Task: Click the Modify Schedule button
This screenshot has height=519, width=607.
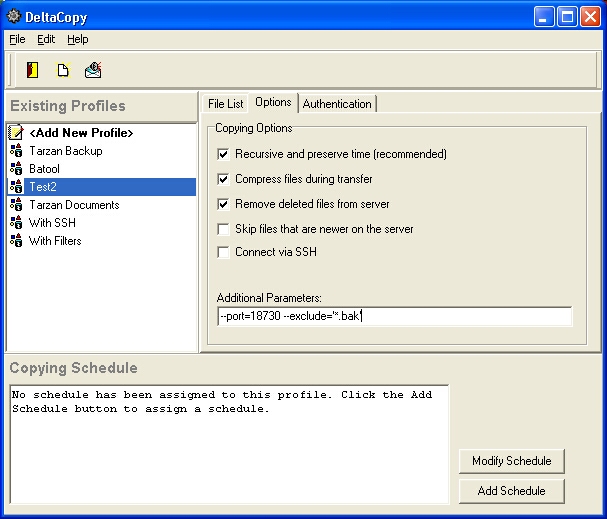Action: [x=511, y=461]
